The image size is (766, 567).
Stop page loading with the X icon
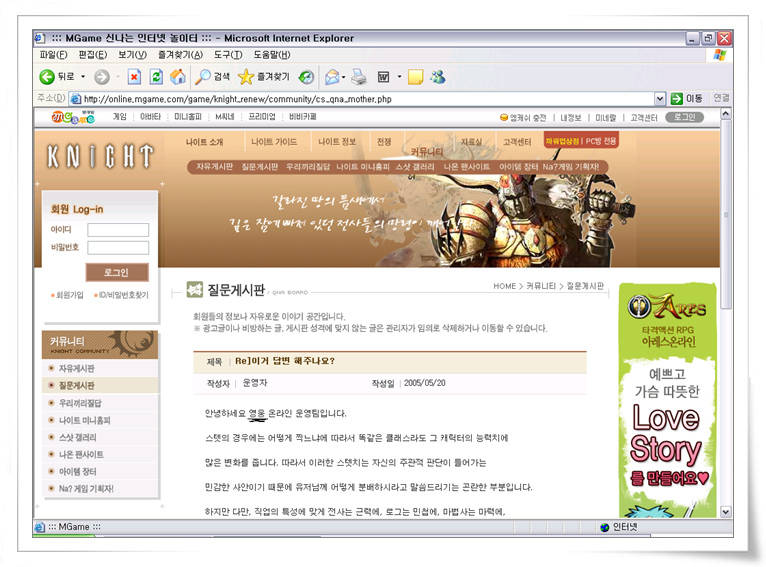(x=134, y=77)
